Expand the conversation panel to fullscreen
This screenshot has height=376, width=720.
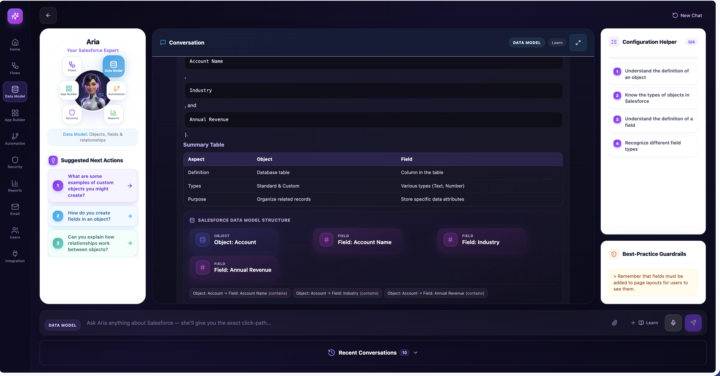coord(578,43)
